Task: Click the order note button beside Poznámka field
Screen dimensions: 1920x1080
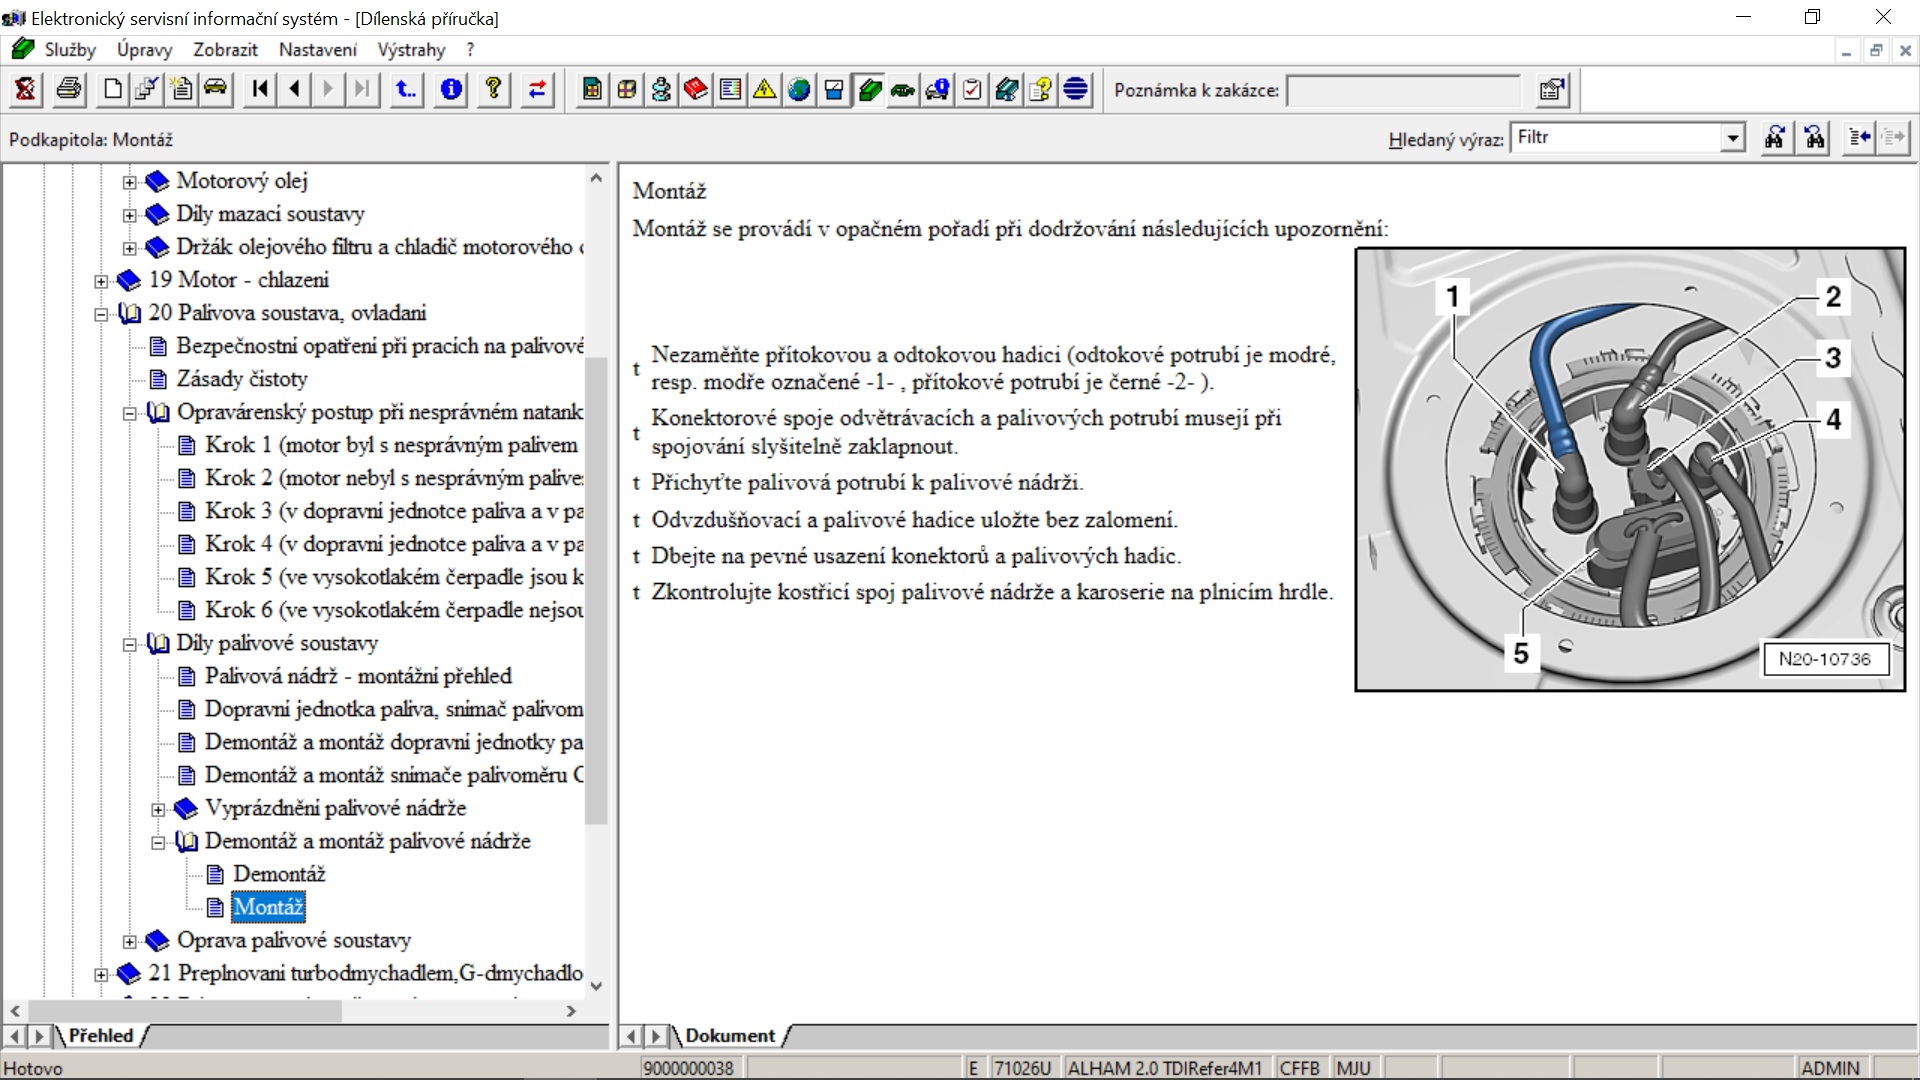Action: [x=1552, y=90]
